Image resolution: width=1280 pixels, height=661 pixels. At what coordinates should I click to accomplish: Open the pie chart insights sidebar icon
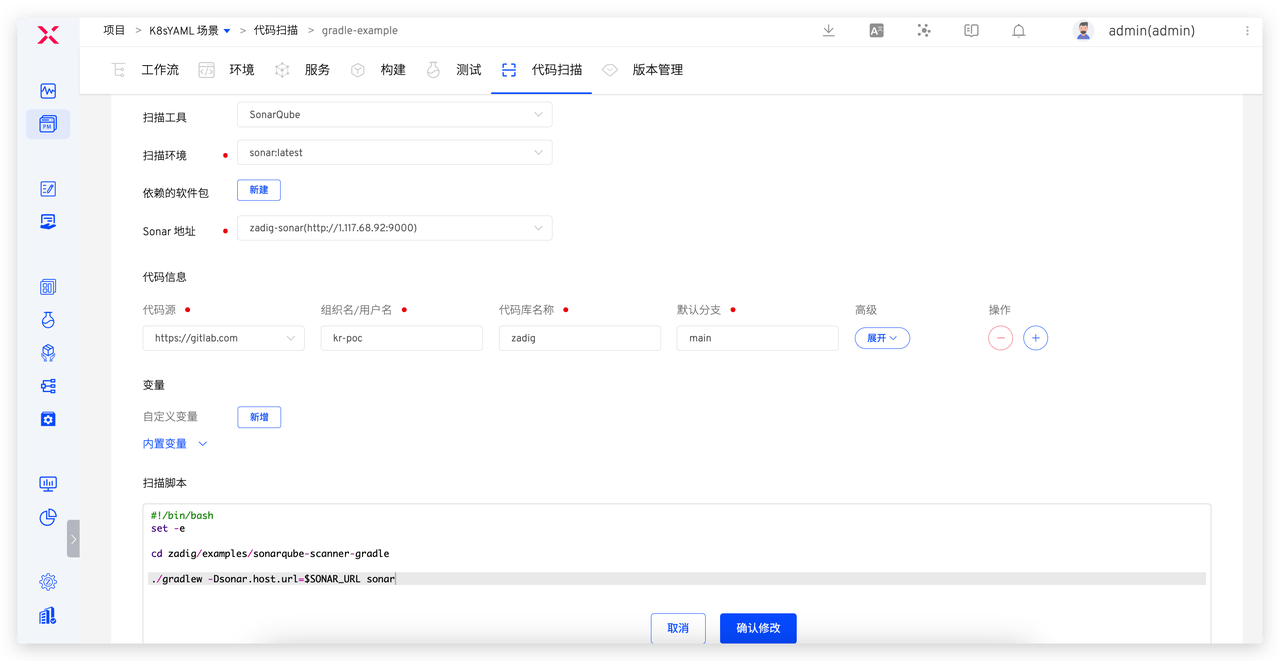[48, 517]
